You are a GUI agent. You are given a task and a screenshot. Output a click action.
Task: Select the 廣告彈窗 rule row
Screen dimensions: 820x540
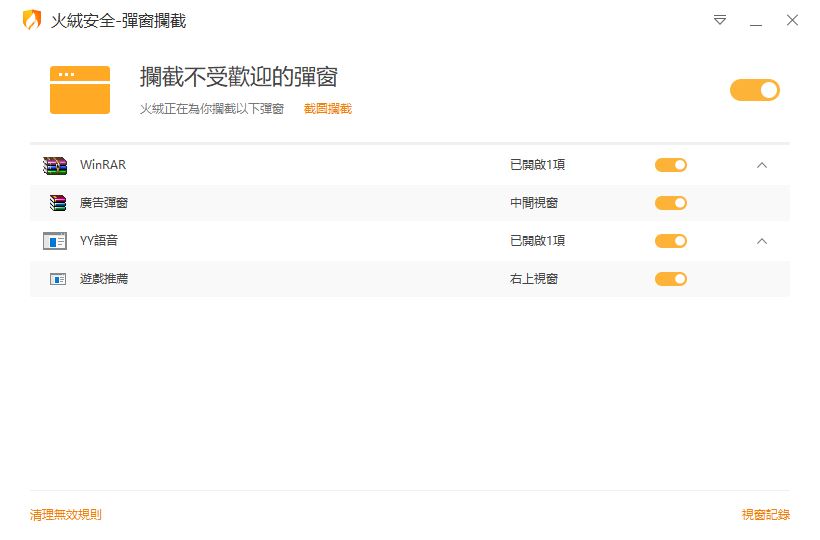click(300, 203)
